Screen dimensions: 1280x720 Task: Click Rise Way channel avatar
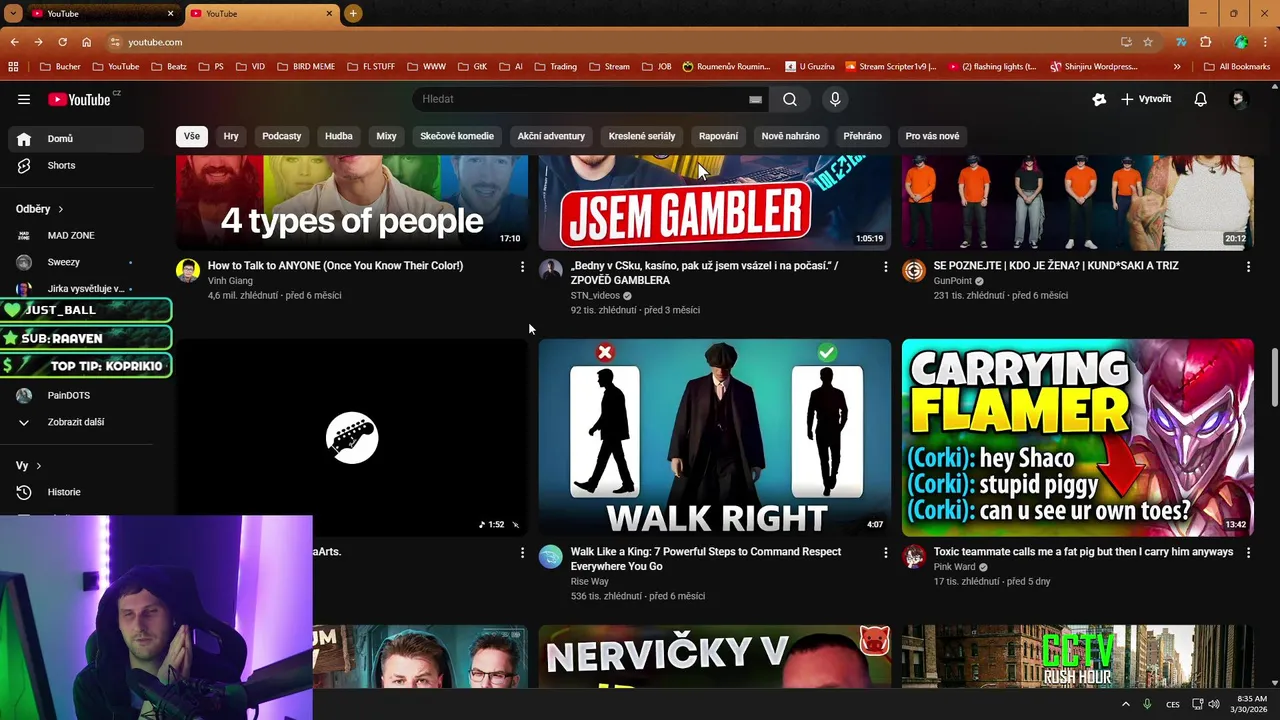click(x=551, y=556)
